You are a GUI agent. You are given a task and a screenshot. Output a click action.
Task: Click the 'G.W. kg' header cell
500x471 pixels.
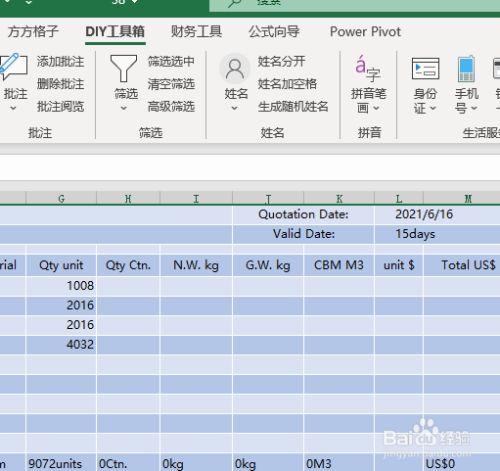[268, 265]
